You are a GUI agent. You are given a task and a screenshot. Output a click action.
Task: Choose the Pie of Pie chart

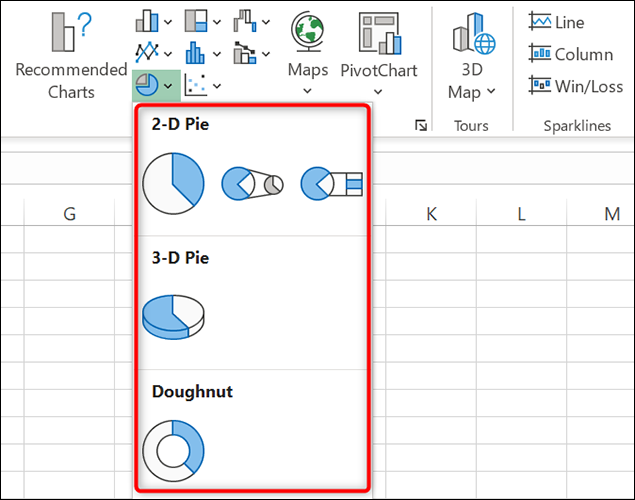(252, 184)
